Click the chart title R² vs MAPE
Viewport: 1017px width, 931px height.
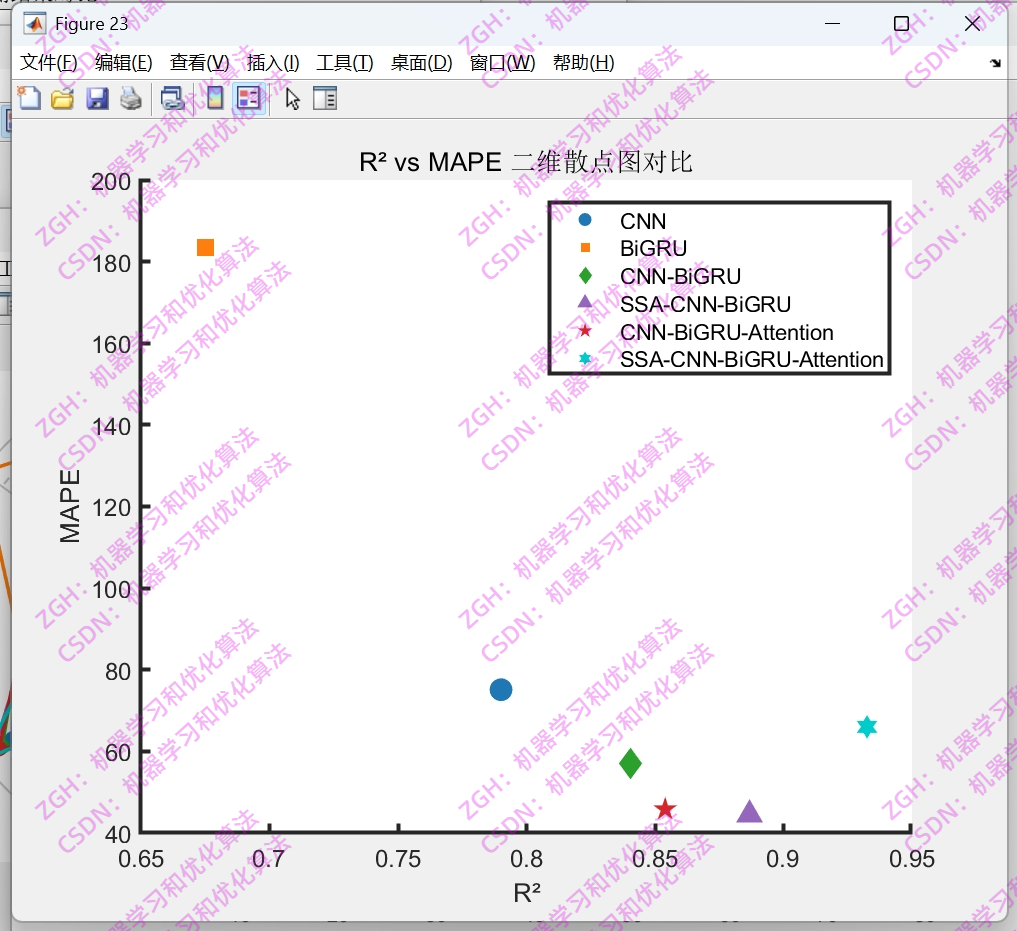[x=526, y=162]
